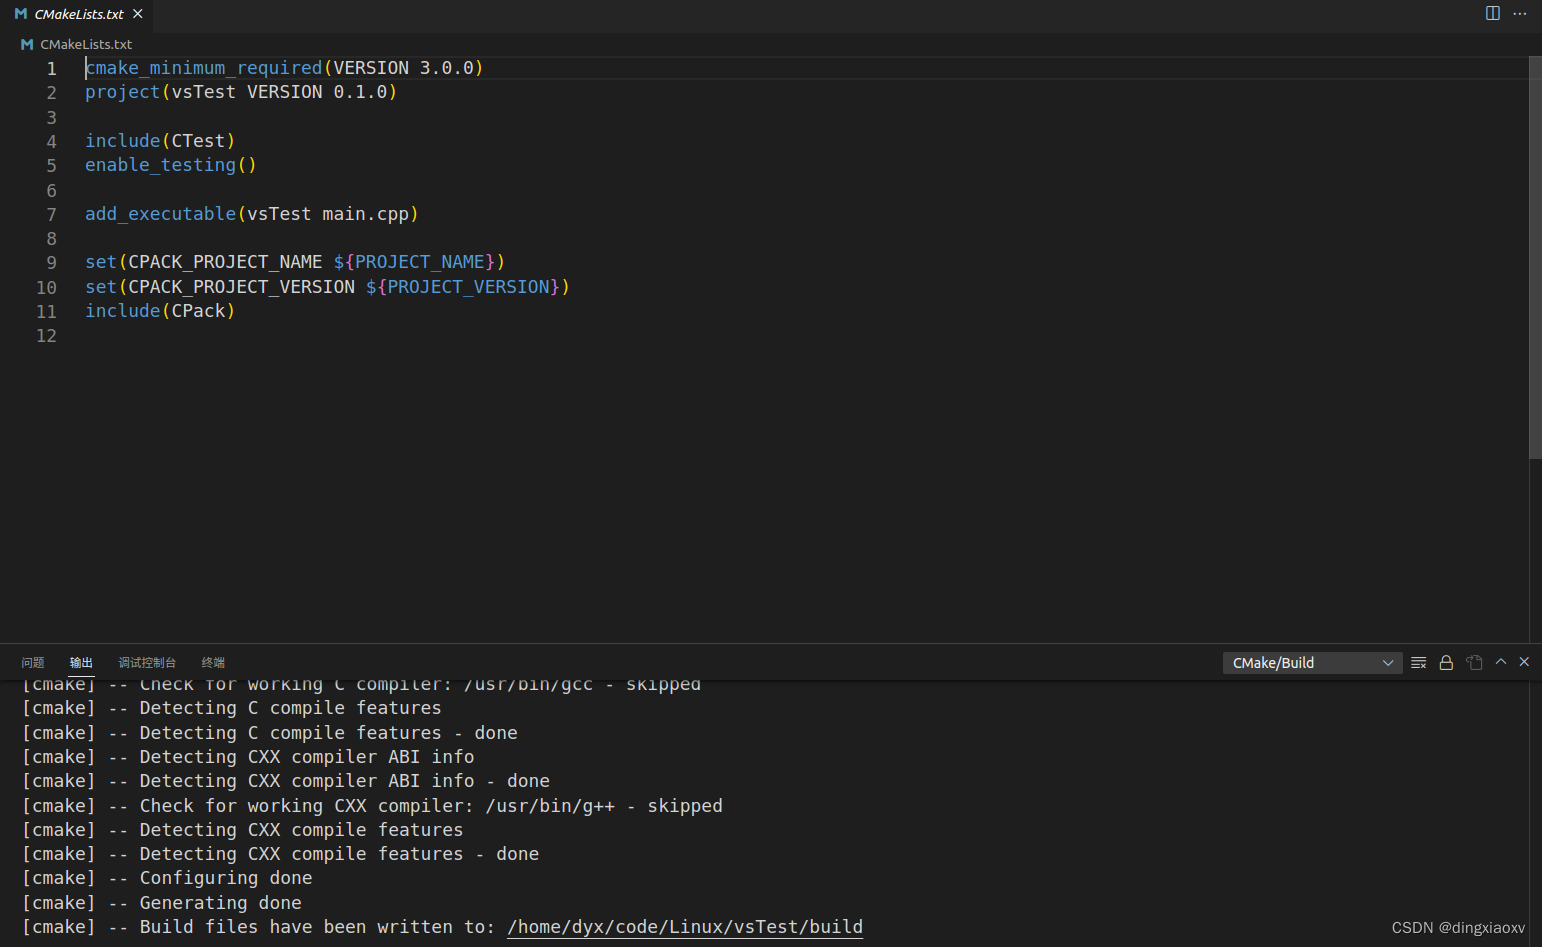Click 'Detecting C compile features - done' line
Viewport: 1542px width, 947px height.
pyautogui.click(x=270, y=733)
